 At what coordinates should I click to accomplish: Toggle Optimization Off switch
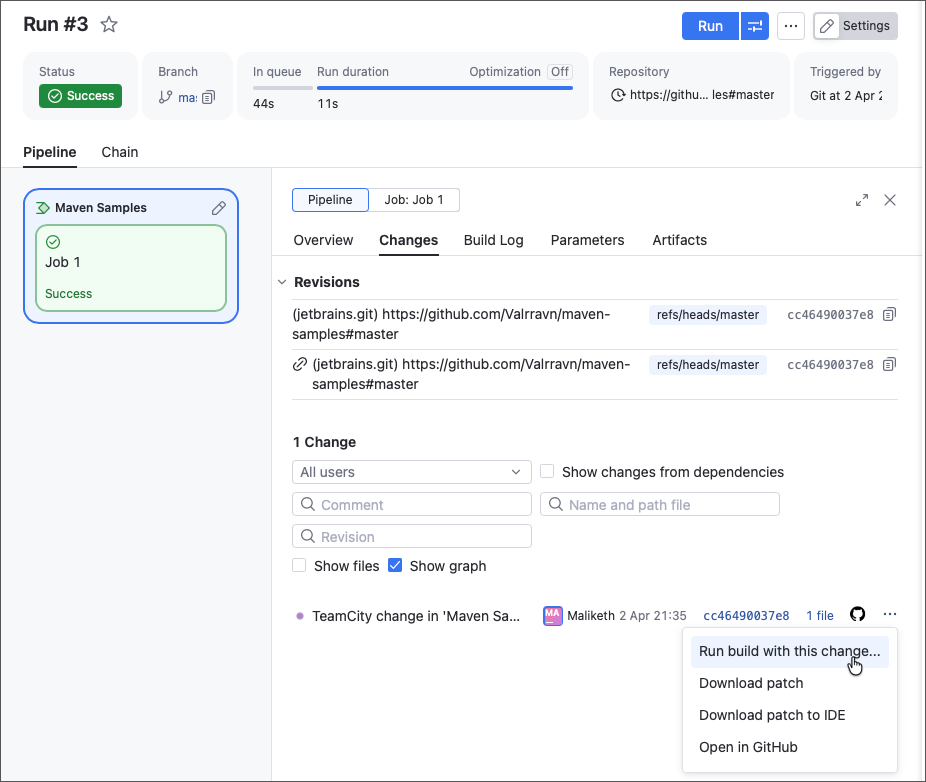click(x=559, y=72)
